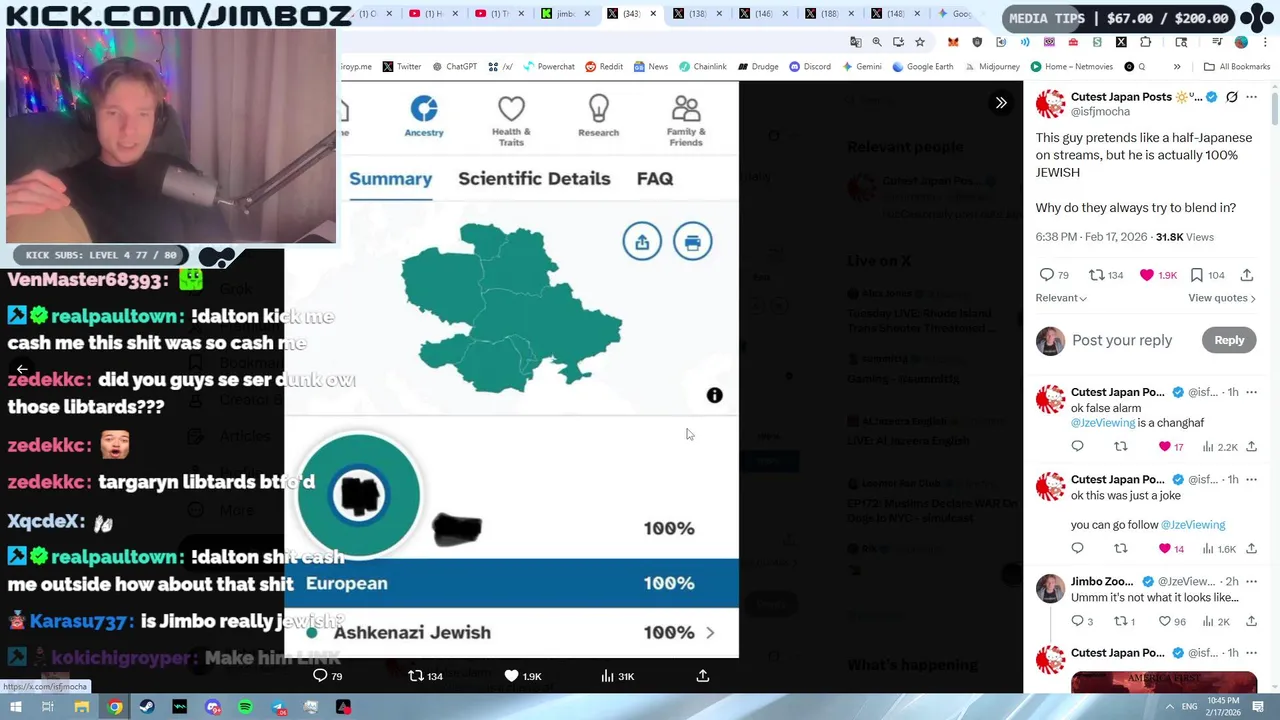
Task: Click views icon showing 31K under image
Action: coord(607,676)
